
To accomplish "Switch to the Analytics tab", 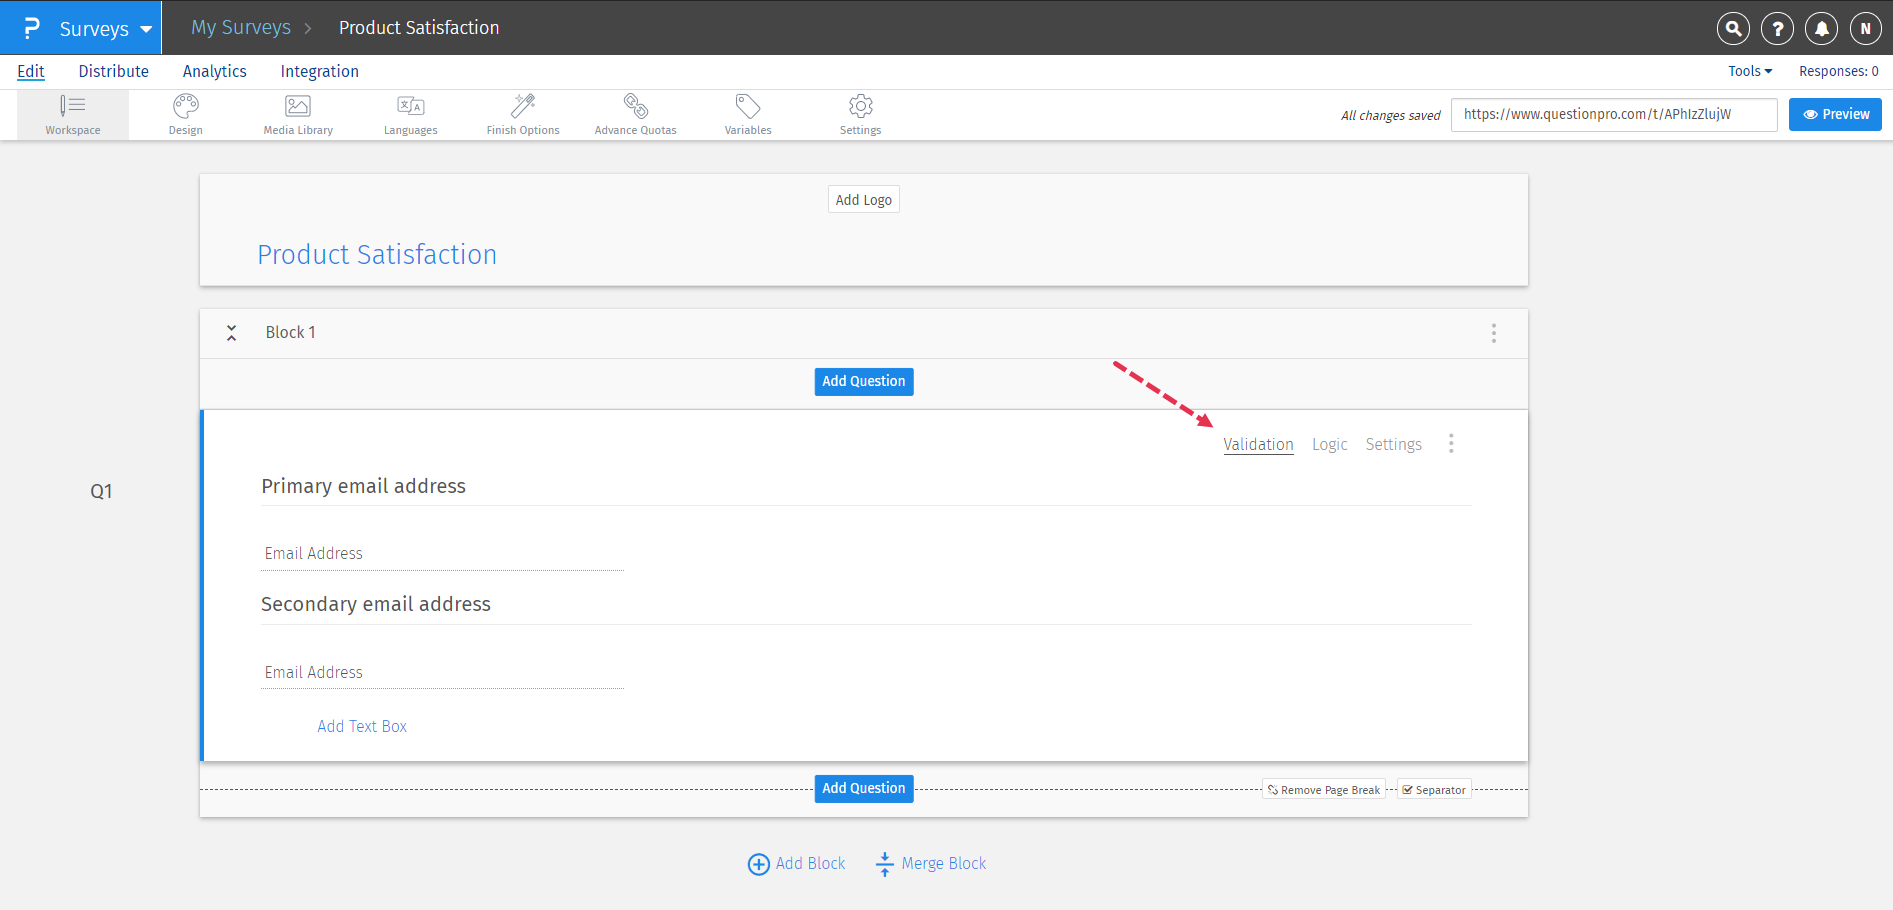I will 214,71.
